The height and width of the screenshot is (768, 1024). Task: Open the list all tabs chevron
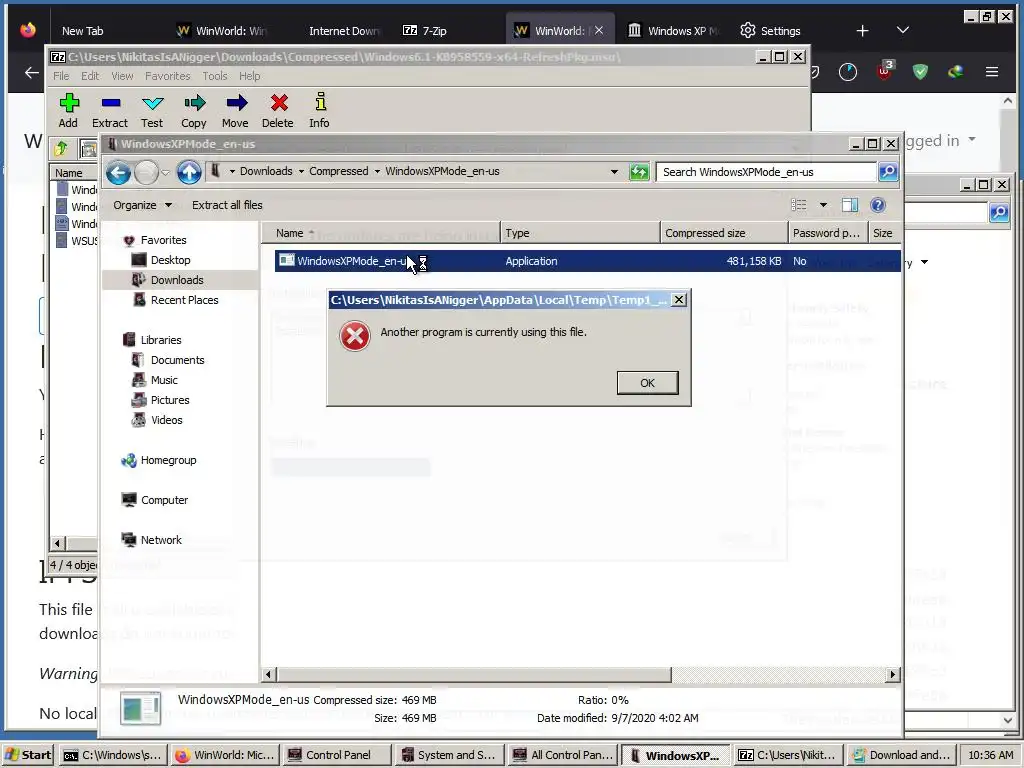coord(903,31)
